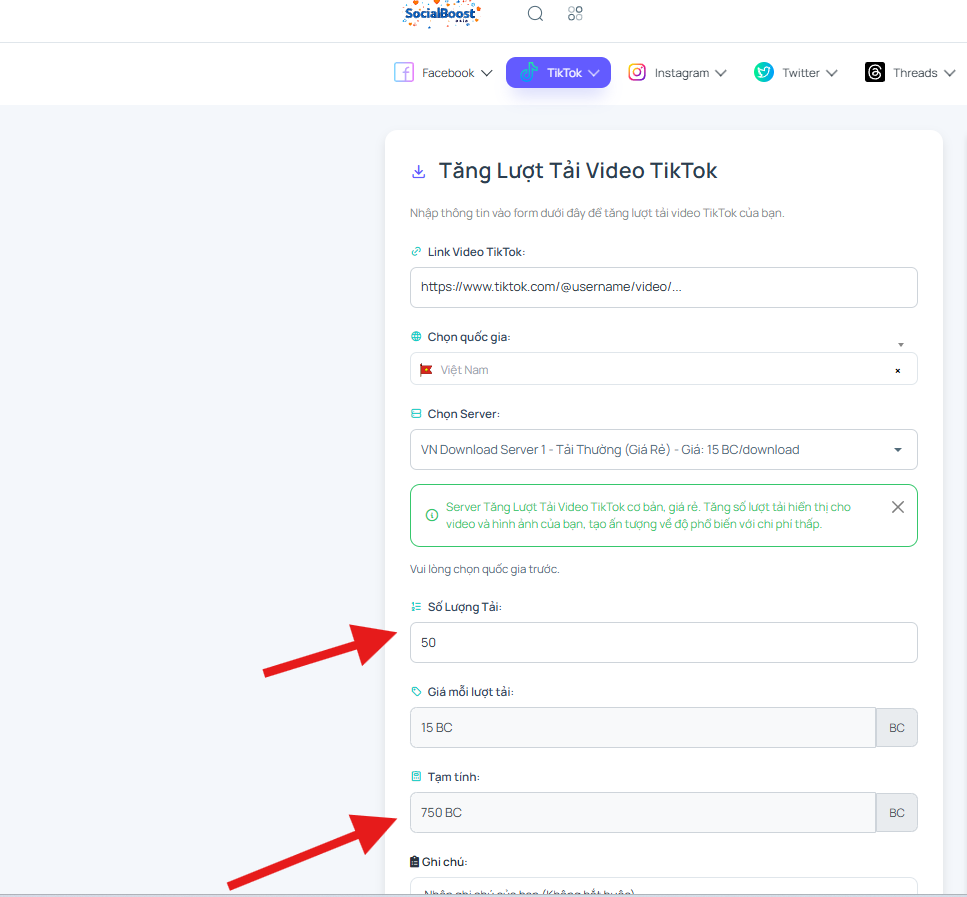Click the Instagram camera icon
The width and height of the screenshot is (967, 897).
[x=637, y=73]
